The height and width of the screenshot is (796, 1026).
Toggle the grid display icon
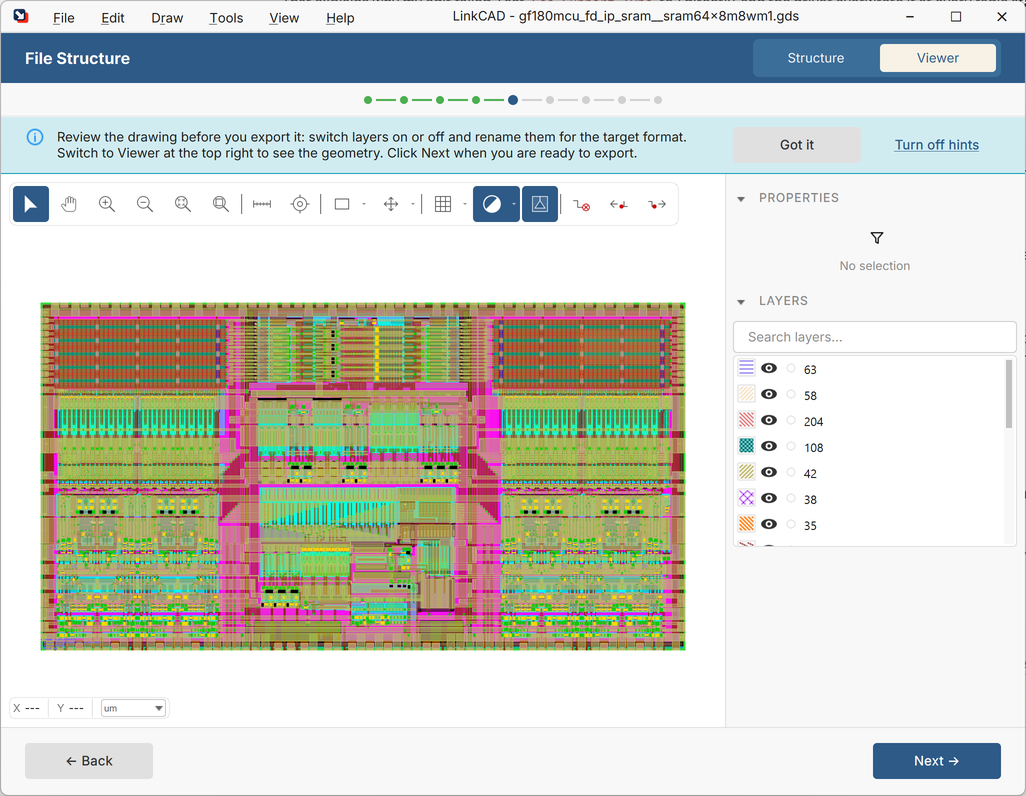coord(443,204)
